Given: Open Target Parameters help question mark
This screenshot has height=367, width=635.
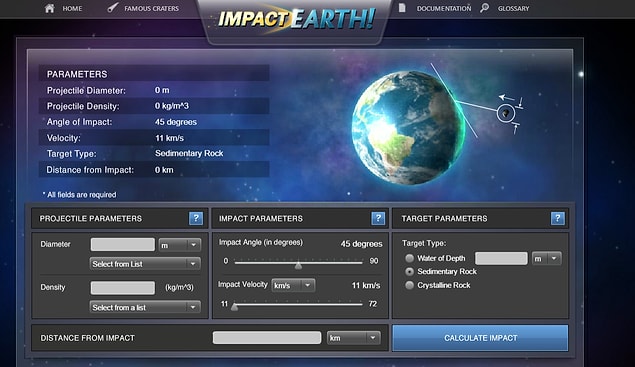Looking at the screenshot, I should click(558, 218).
